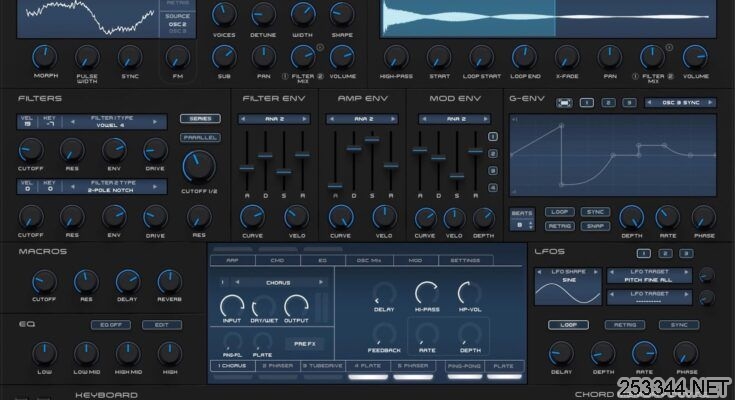Click the Filter 2 ENV knob

[114, 217]
